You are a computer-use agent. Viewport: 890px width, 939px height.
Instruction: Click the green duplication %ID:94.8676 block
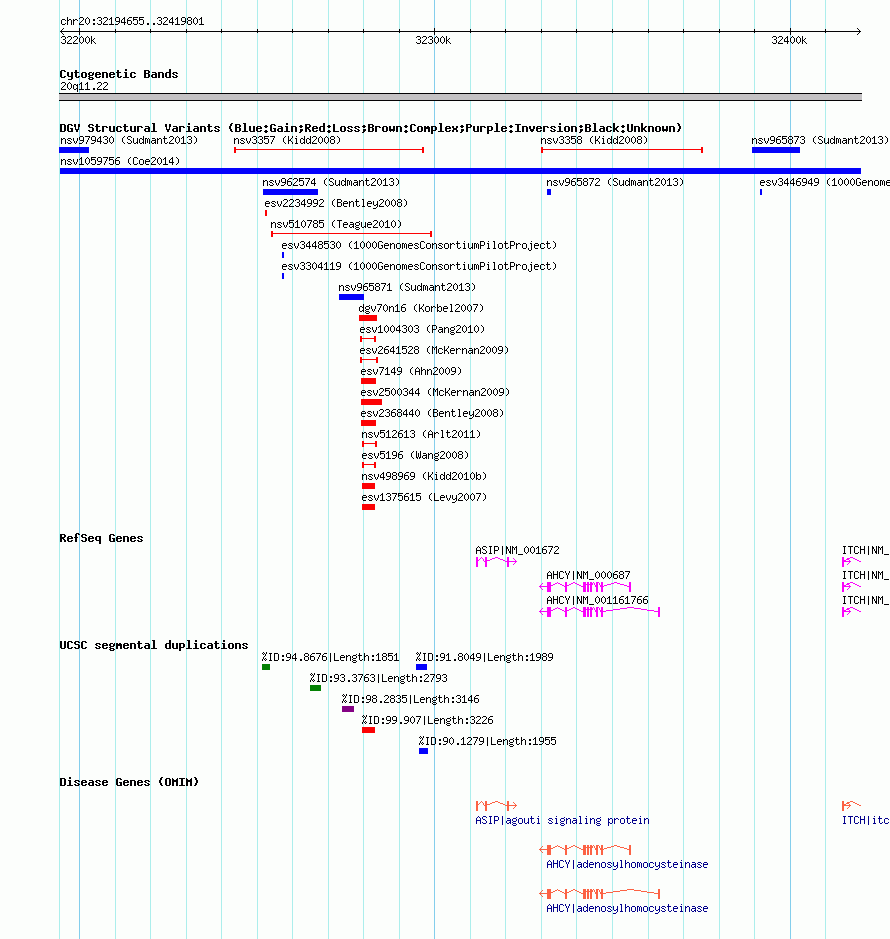266,667
